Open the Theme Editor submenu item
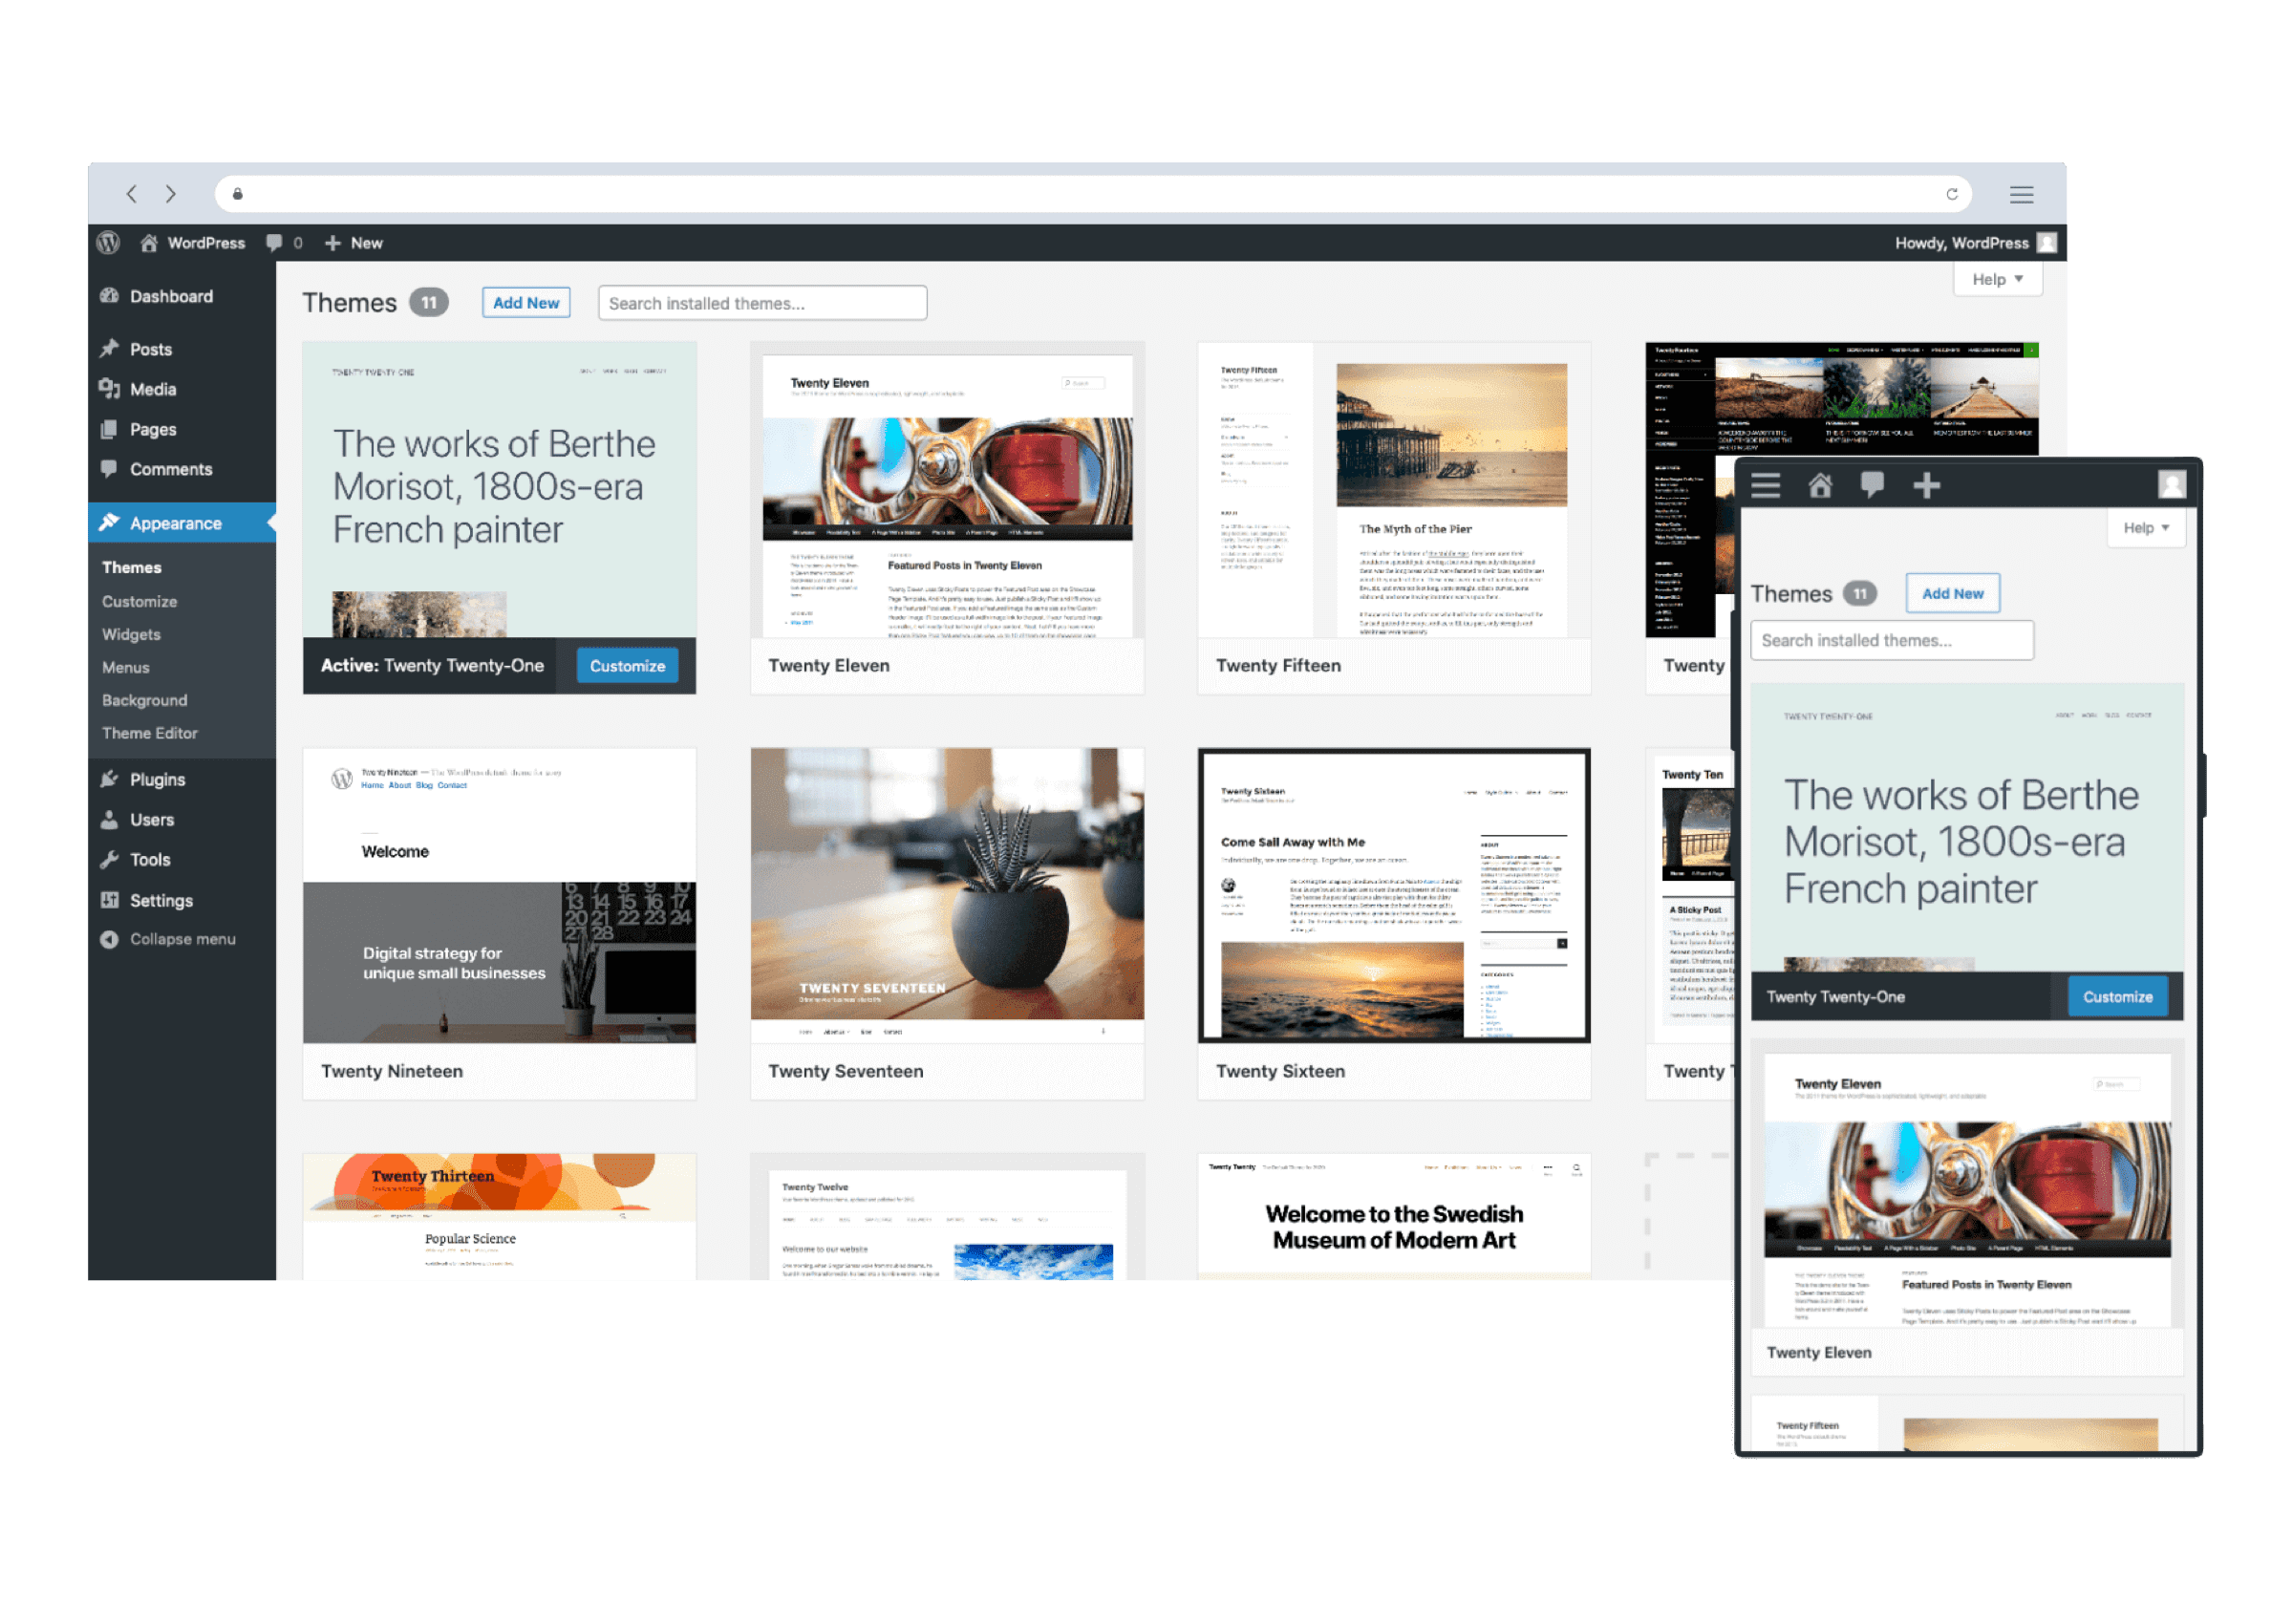 pos(150,733)
